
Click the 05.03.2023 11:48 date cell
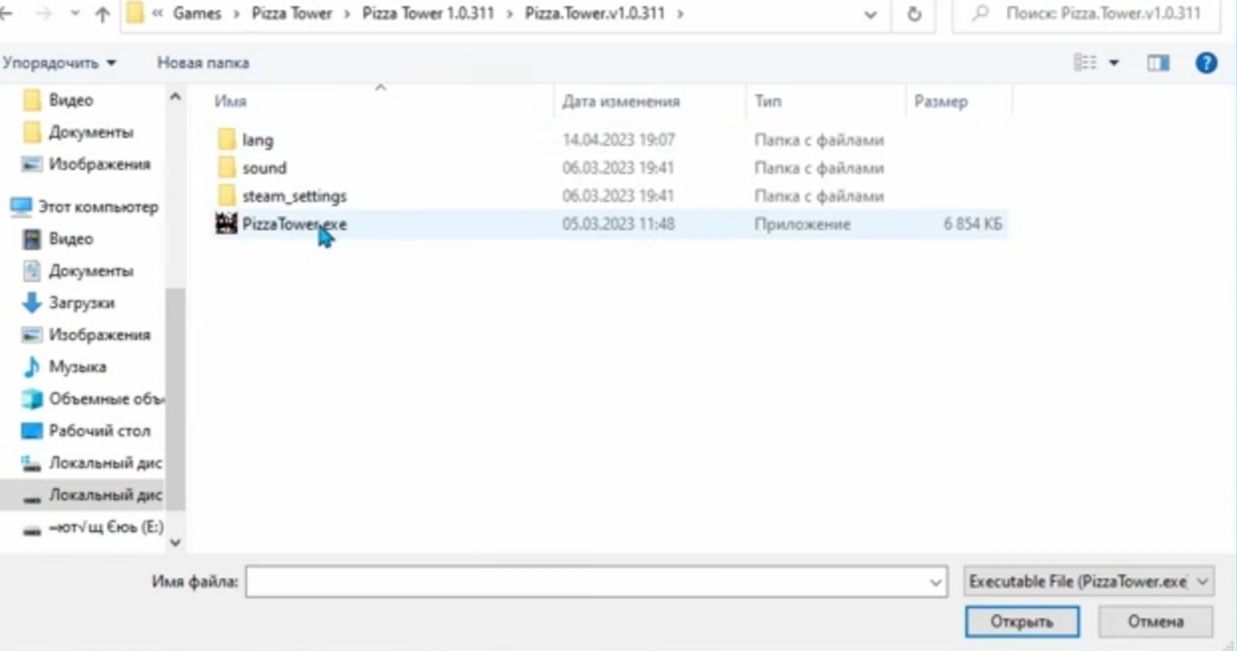[x=618, y=224]
